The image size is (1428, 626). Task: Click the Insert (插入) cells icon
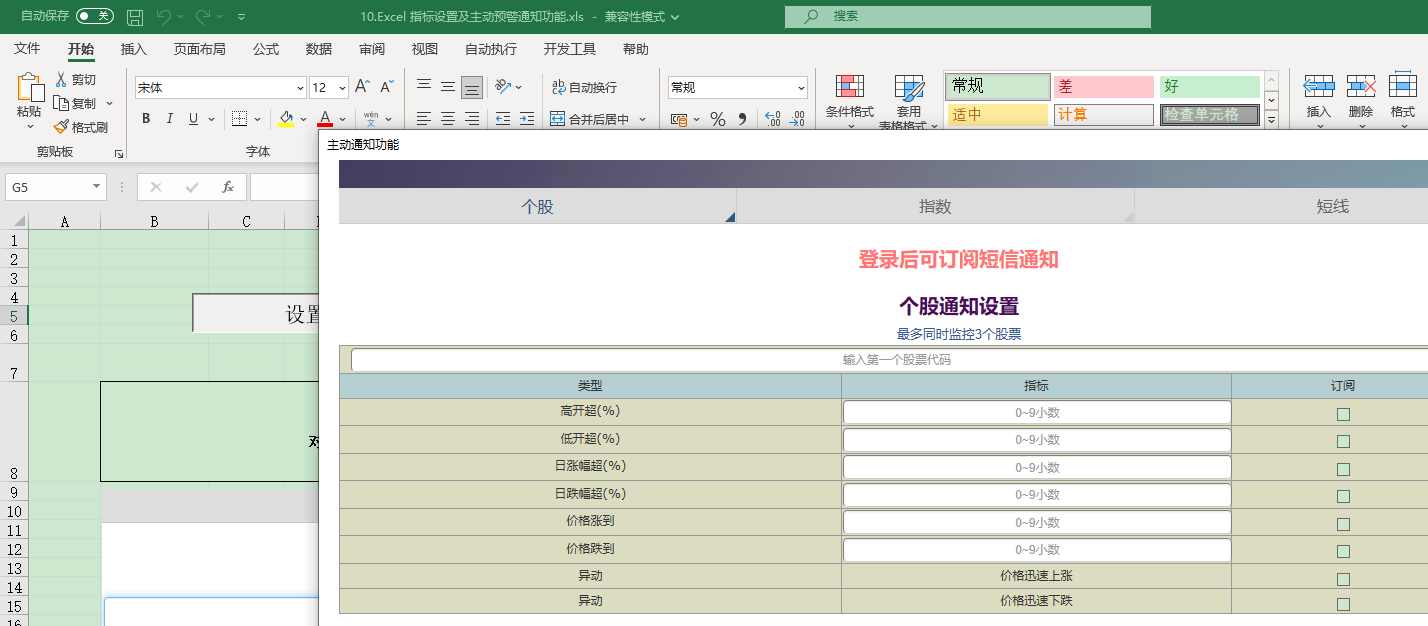pos(1319,87)
